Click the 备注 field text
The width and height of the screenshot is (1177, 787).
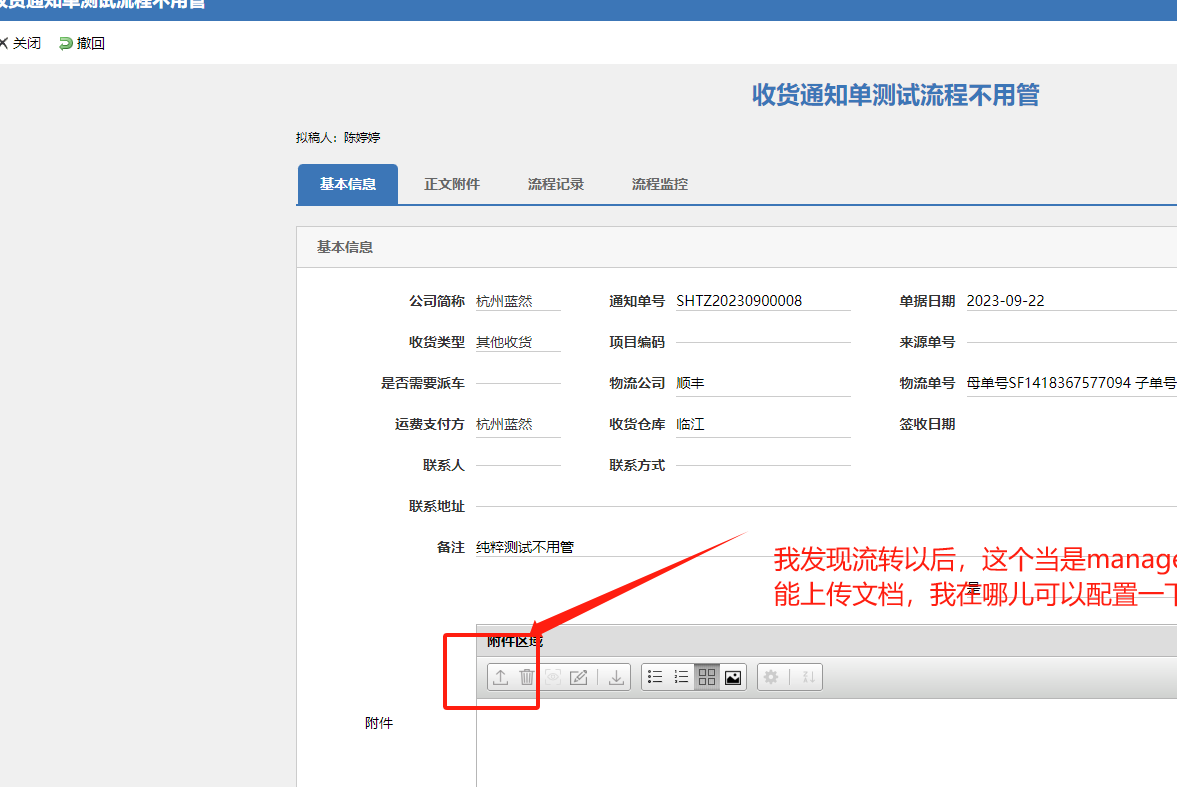[525, 547]
